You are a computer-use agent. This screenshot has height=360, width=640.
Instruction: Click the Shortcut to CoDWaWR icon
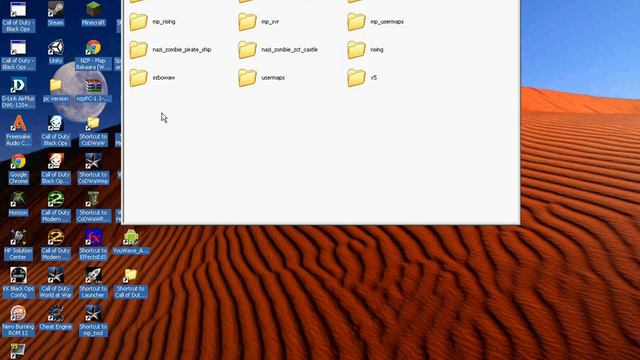pos(93,207)
